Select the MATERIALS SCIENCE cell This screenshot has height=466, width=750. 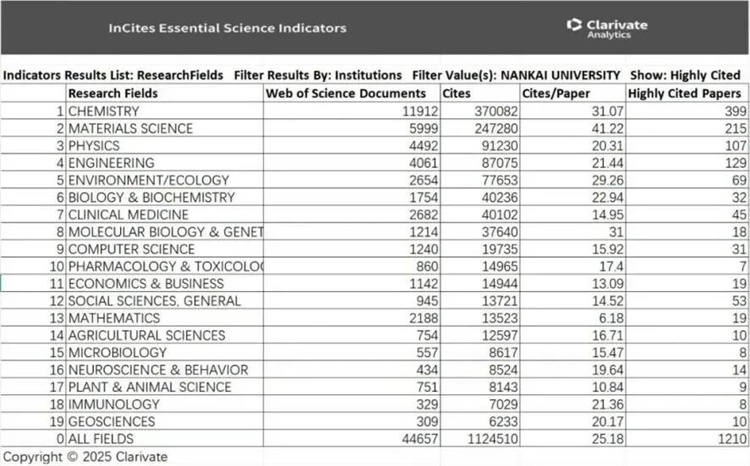pyautogui.click(x=124, y=128)
